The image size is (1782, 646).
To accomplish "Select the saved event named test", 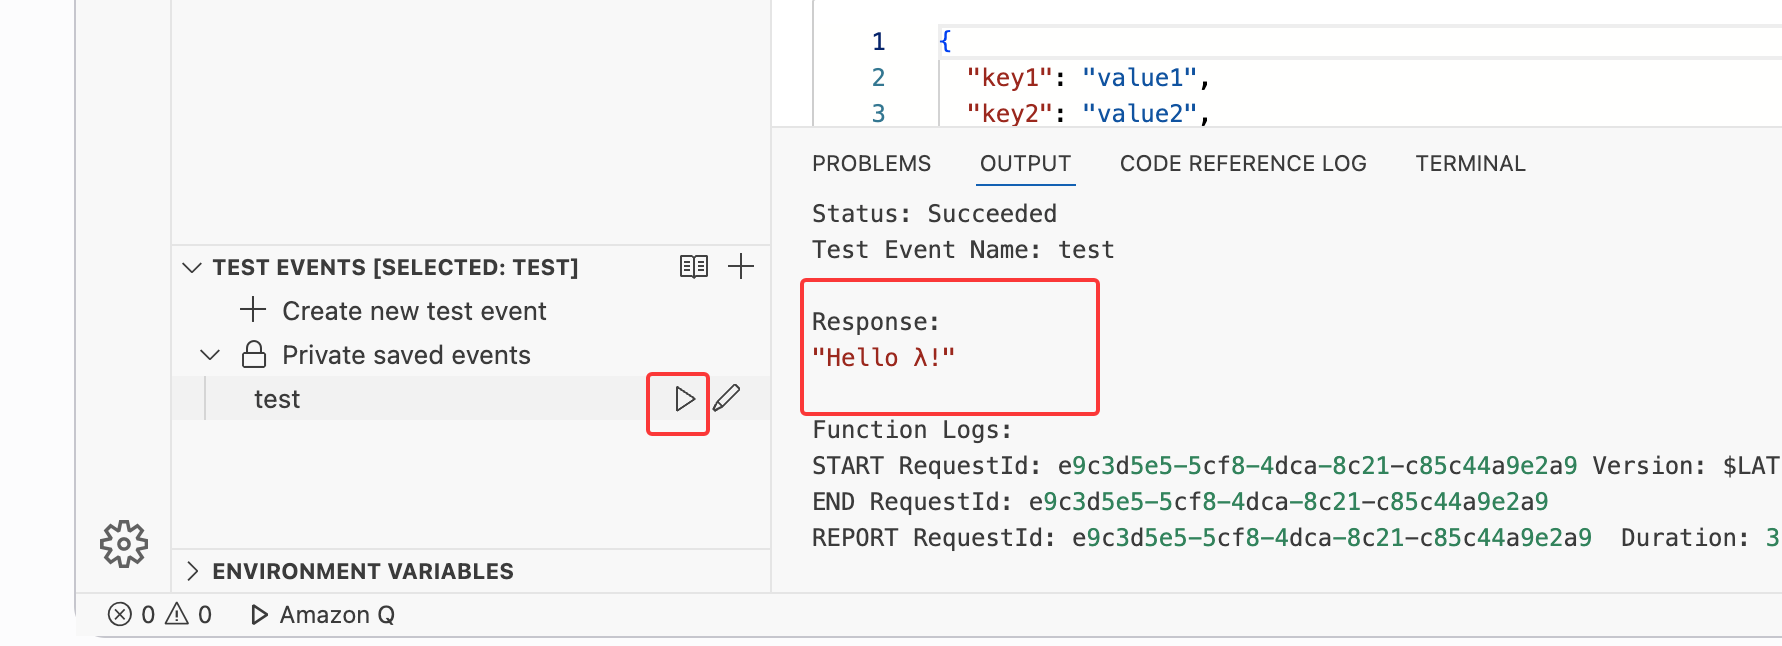I will point(277,399).
